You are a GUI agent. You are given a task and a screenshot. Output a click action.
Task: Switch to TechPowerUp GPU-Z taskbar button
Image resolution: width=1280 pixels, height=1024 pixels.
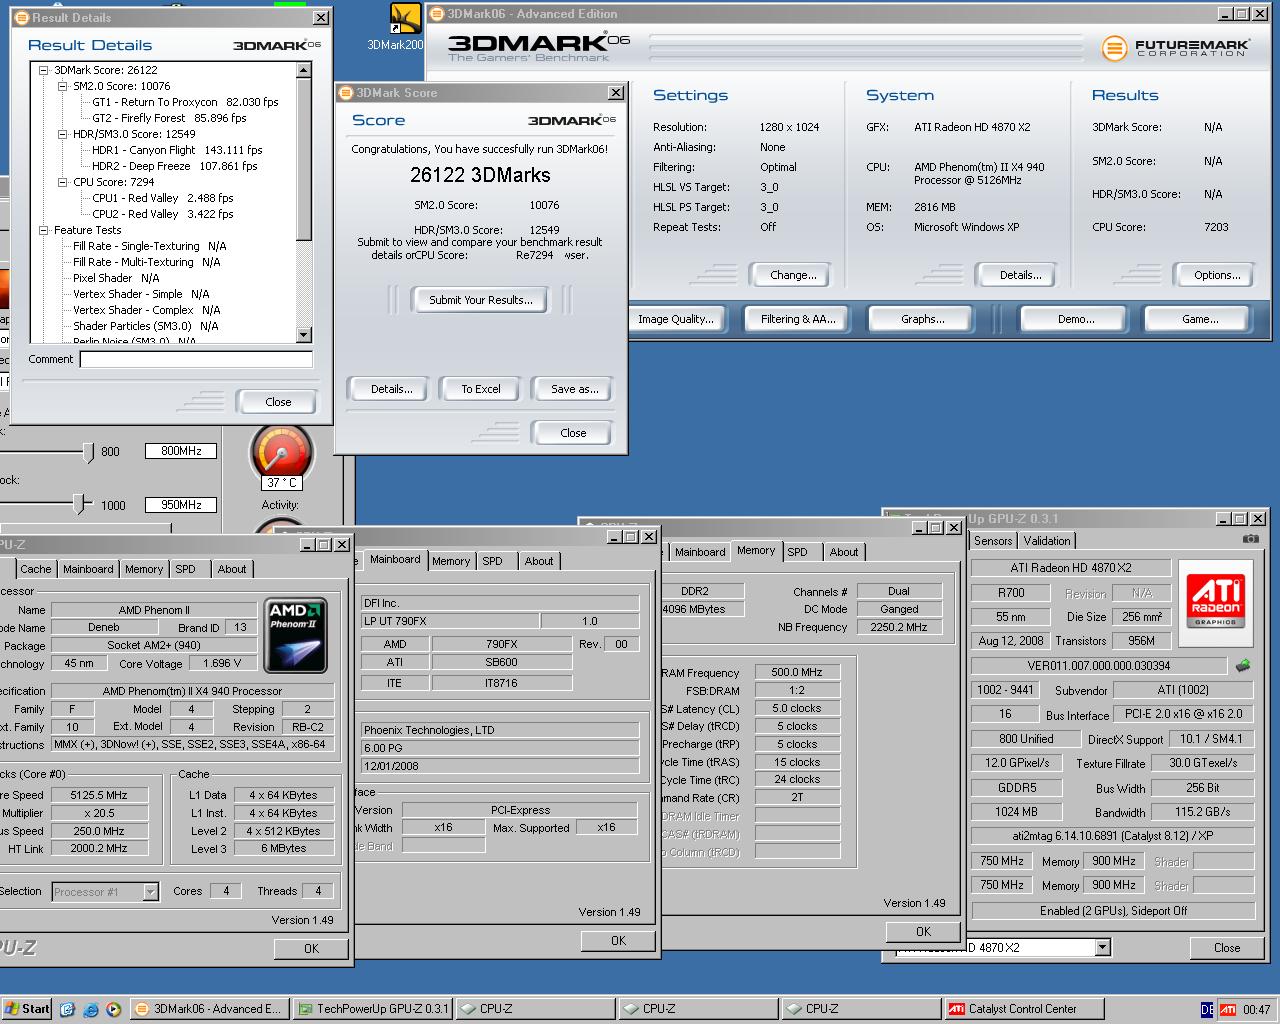click(373, 1009)
